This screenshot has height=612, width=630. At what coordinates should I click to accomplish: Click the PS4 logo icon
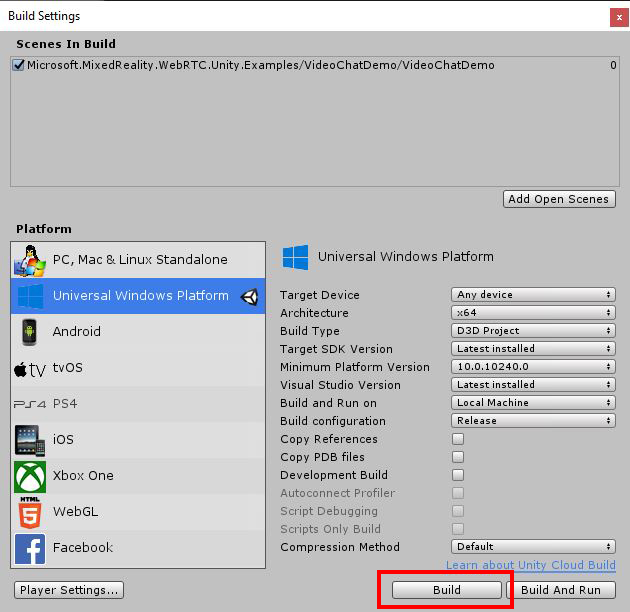[x=30, y=404]
